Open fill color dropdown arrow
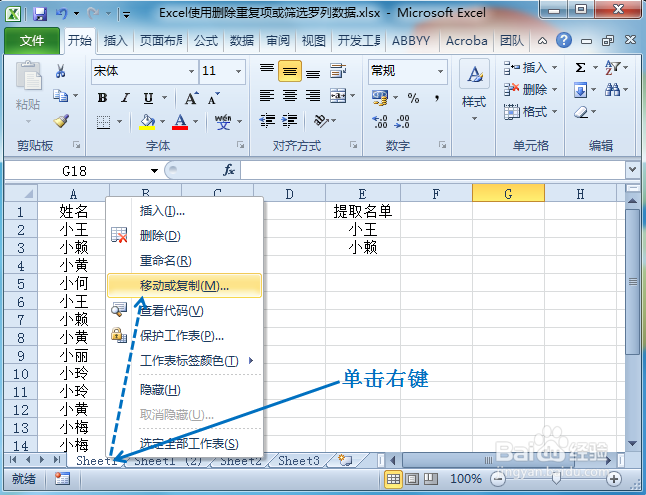The width and height of the screenshot is (646, 495). (162, 122)
